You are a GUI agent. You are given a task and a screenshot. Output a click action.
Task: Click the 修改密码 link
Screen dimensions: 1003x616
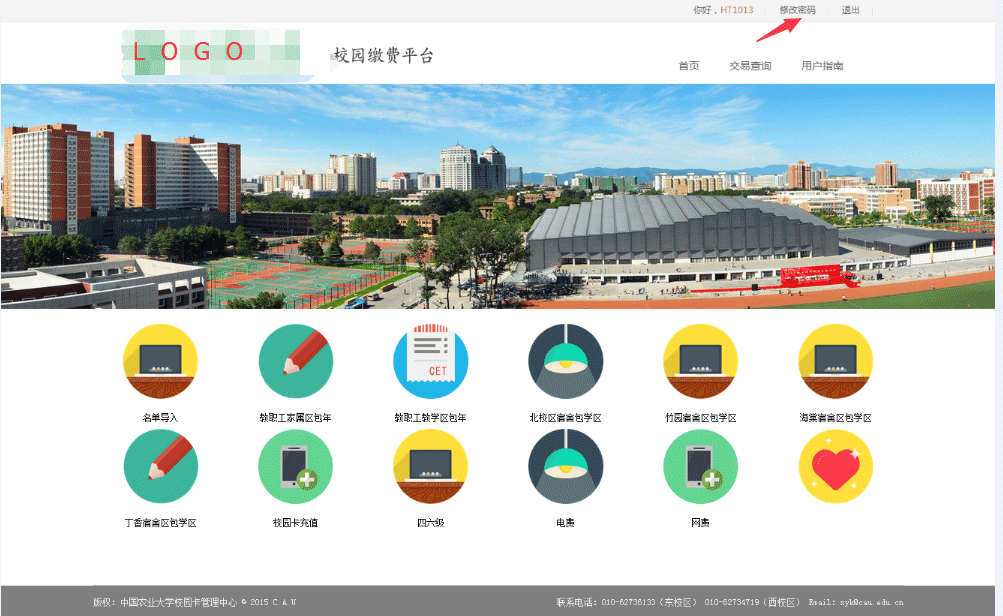coord(797,10)
